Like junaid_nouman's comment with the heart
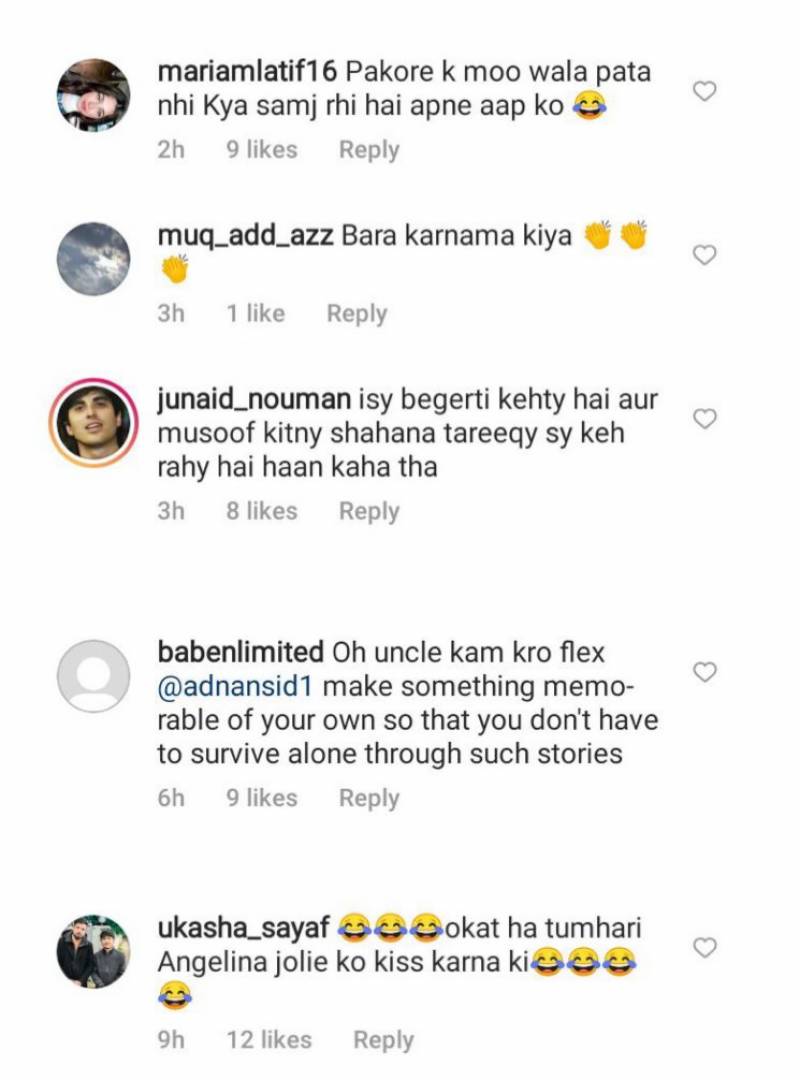Screen dimensions: 800x1080 (705, 419)
